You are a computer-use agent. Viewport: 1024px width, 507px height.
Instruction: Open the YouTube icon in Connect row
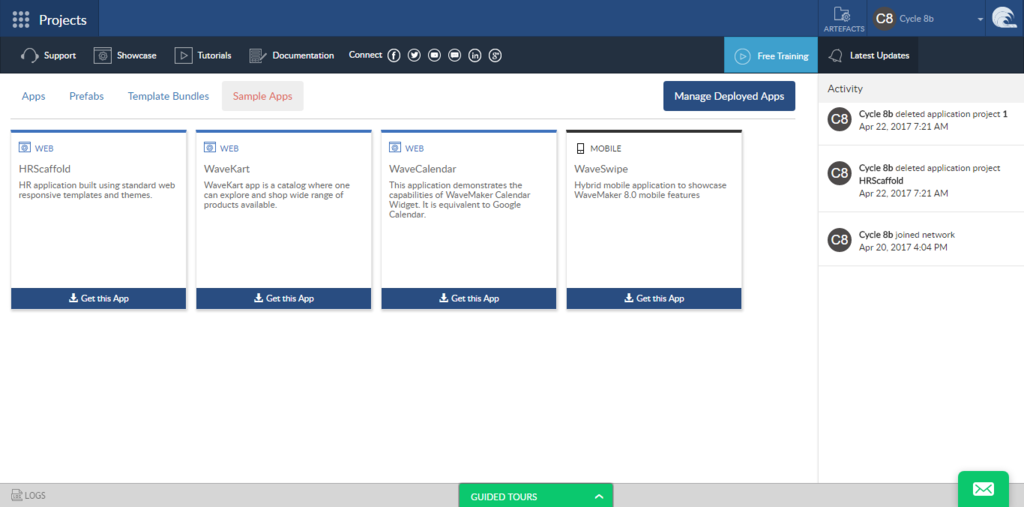tap(434, 56)
